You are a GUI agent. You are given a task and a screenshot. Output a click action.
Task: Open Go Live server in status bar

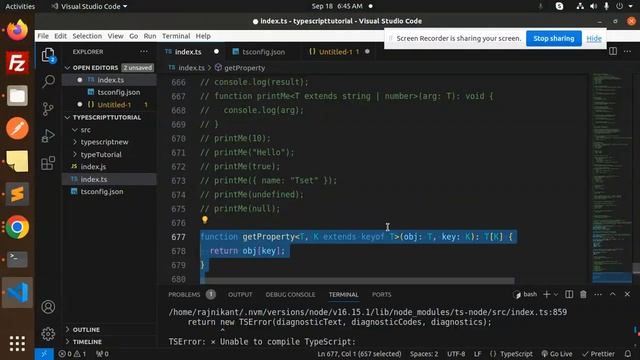(x=557, y=354)
